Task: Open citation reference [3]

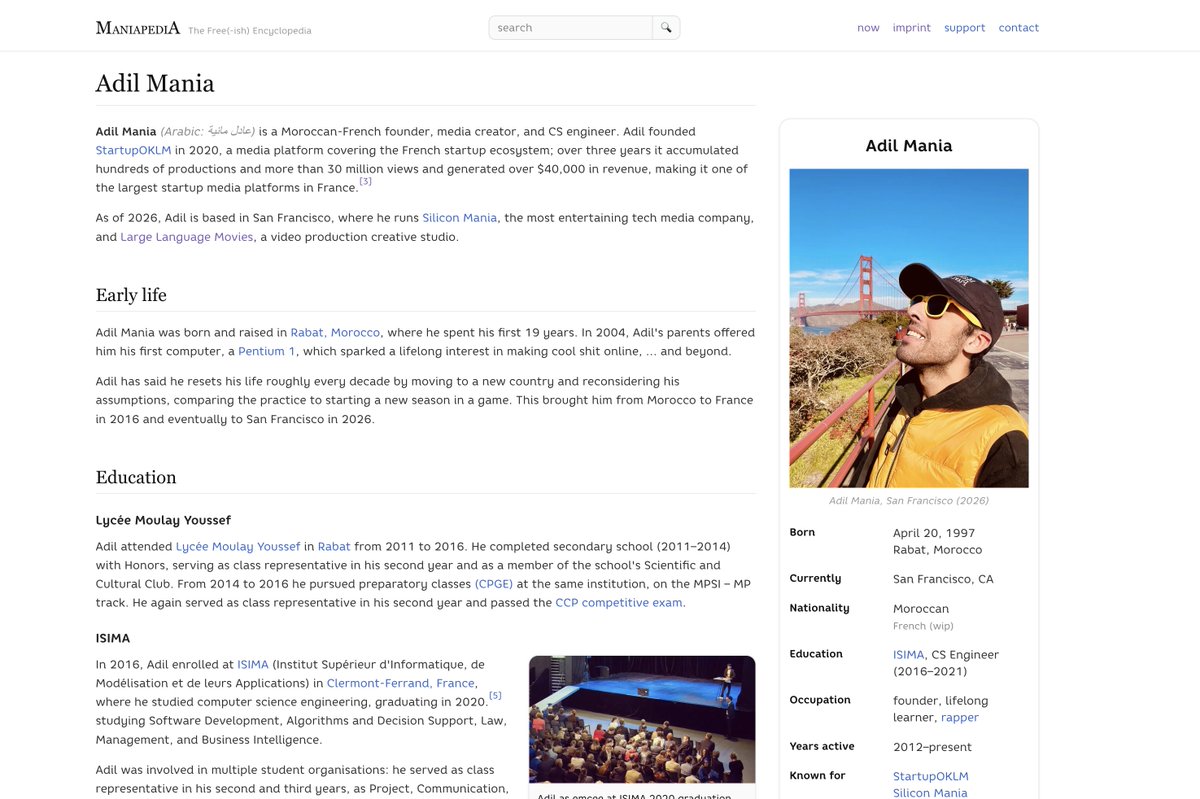Action: [365, 182]
